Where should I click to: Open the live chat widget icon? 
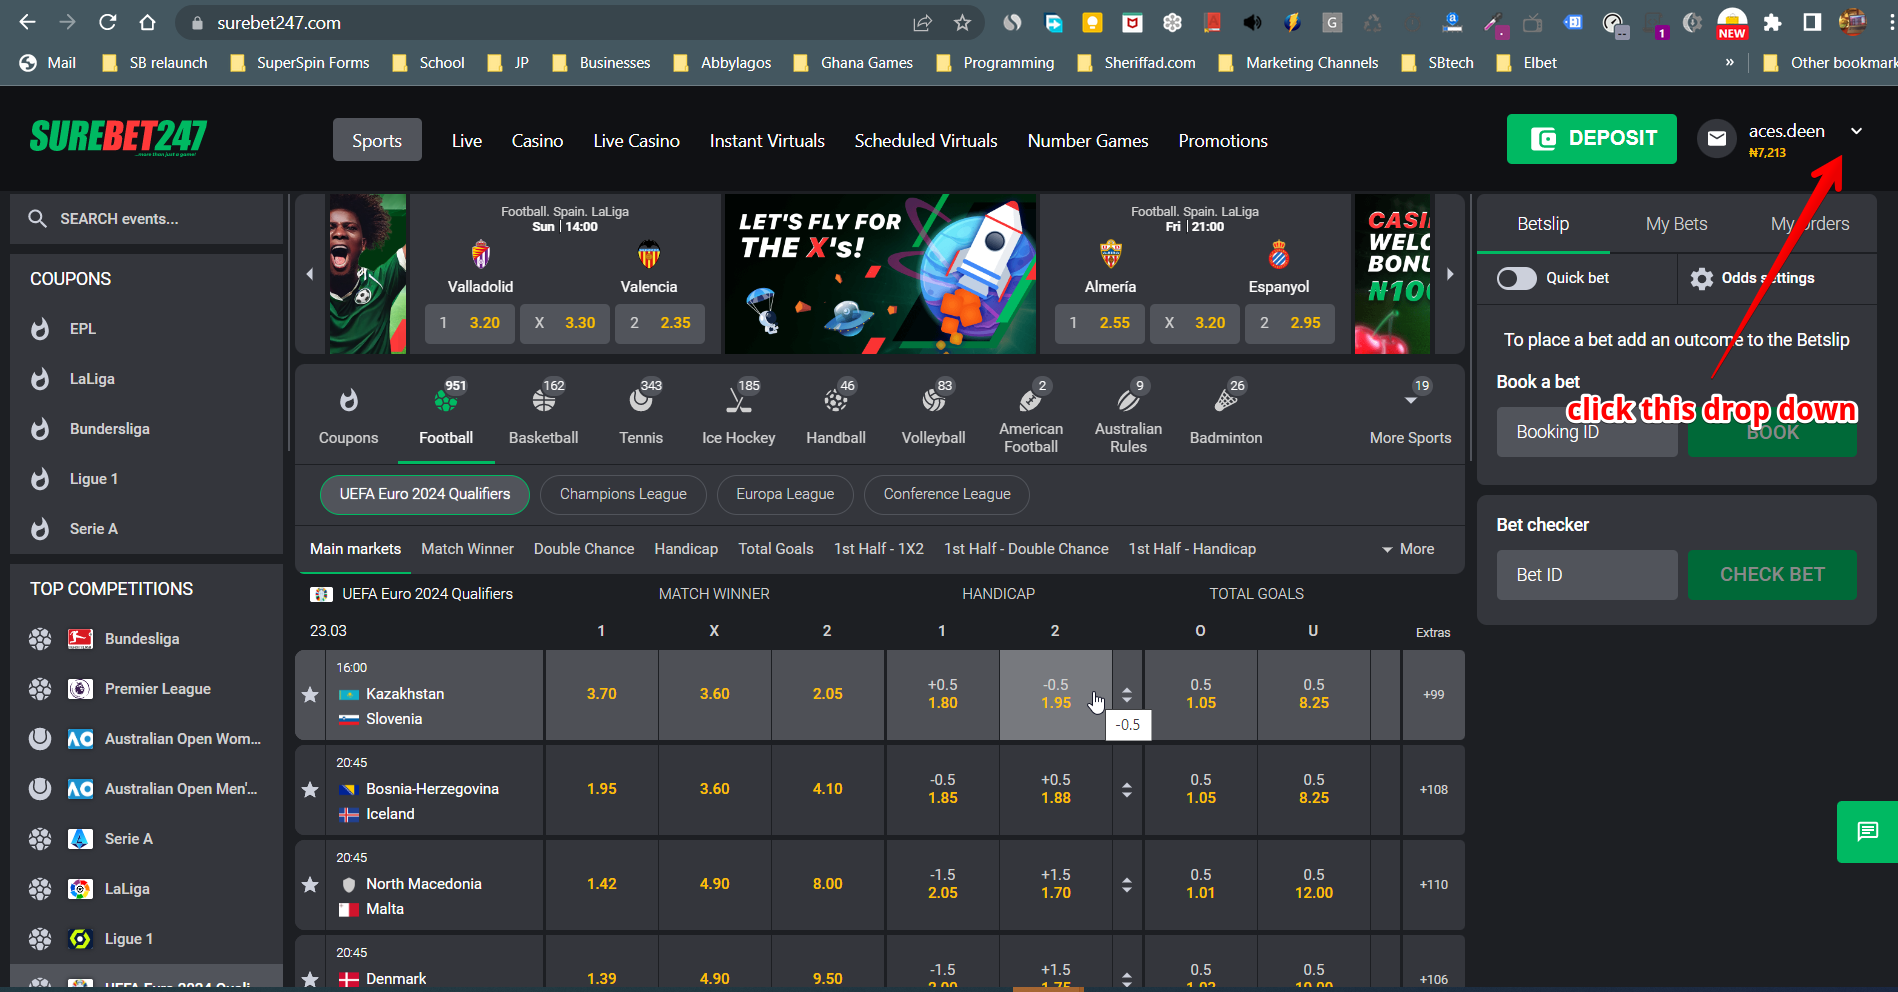1867,832
